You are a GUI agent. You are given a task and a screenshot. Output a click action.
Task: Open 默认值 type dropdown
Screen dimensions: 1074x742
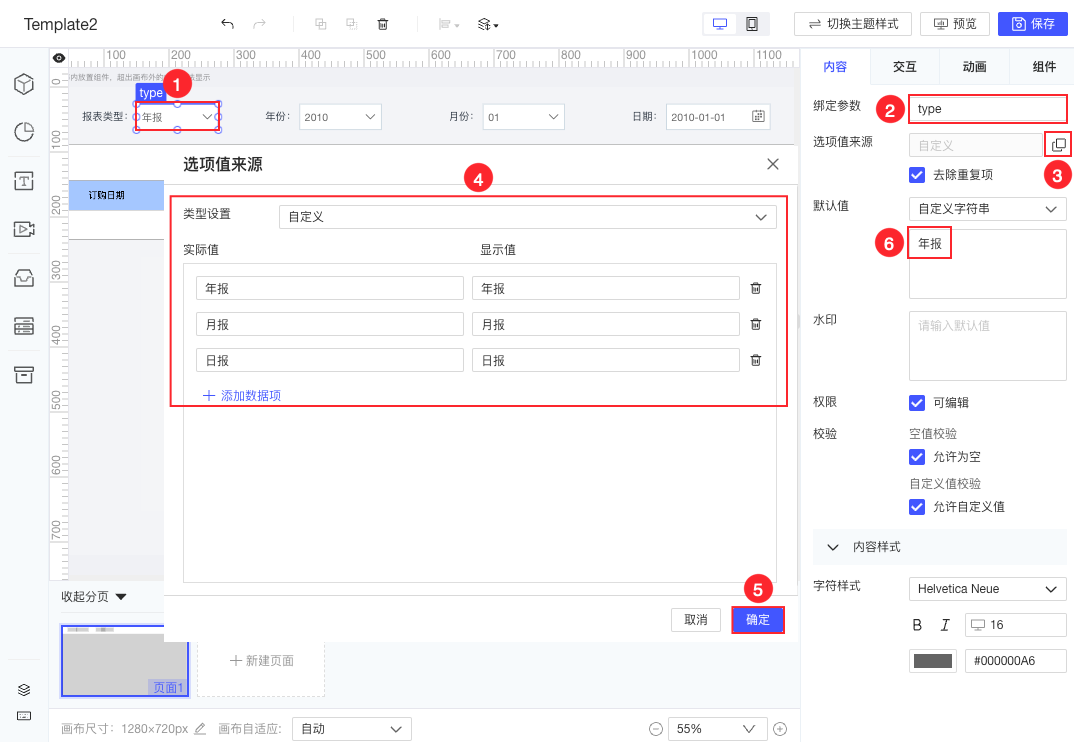tap(987, 208)
